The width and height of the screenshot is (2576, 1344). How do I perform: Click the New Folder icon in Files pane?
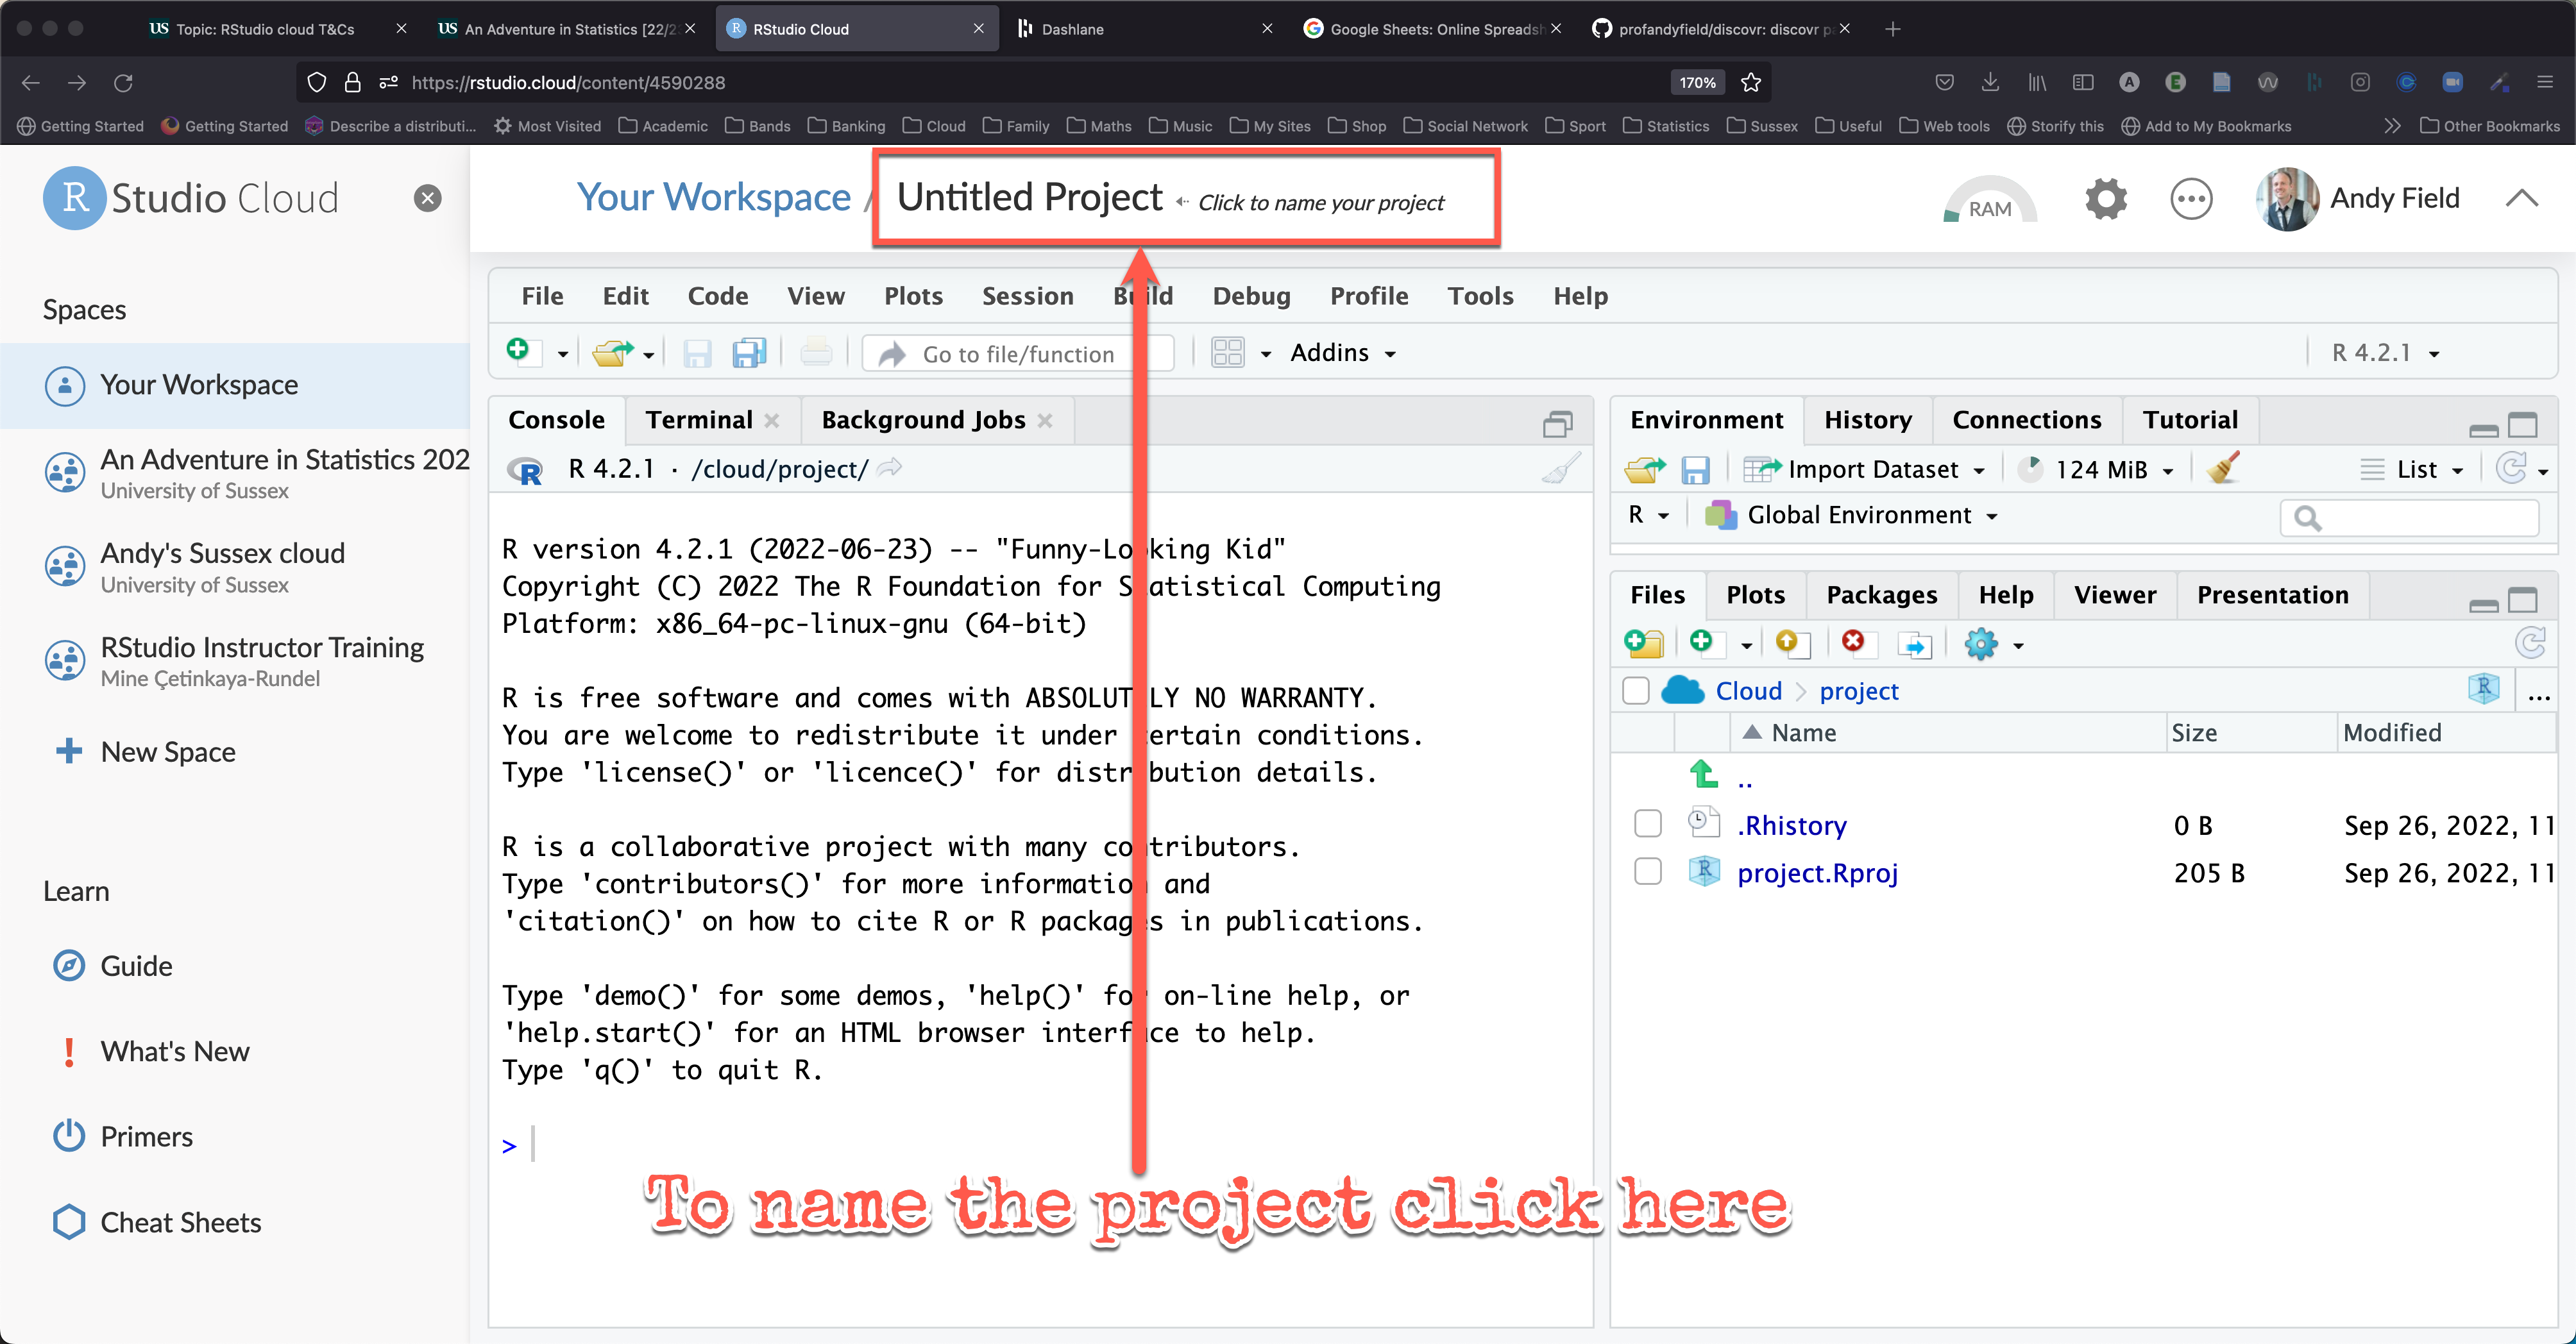point(1643,644)
